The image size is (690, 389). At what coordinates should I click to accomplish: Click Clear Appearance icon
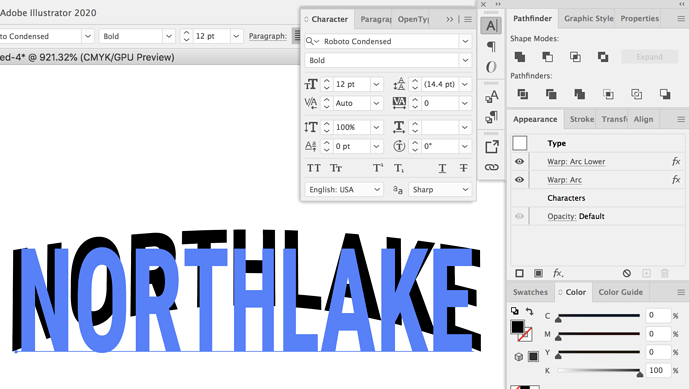point(627,273)
